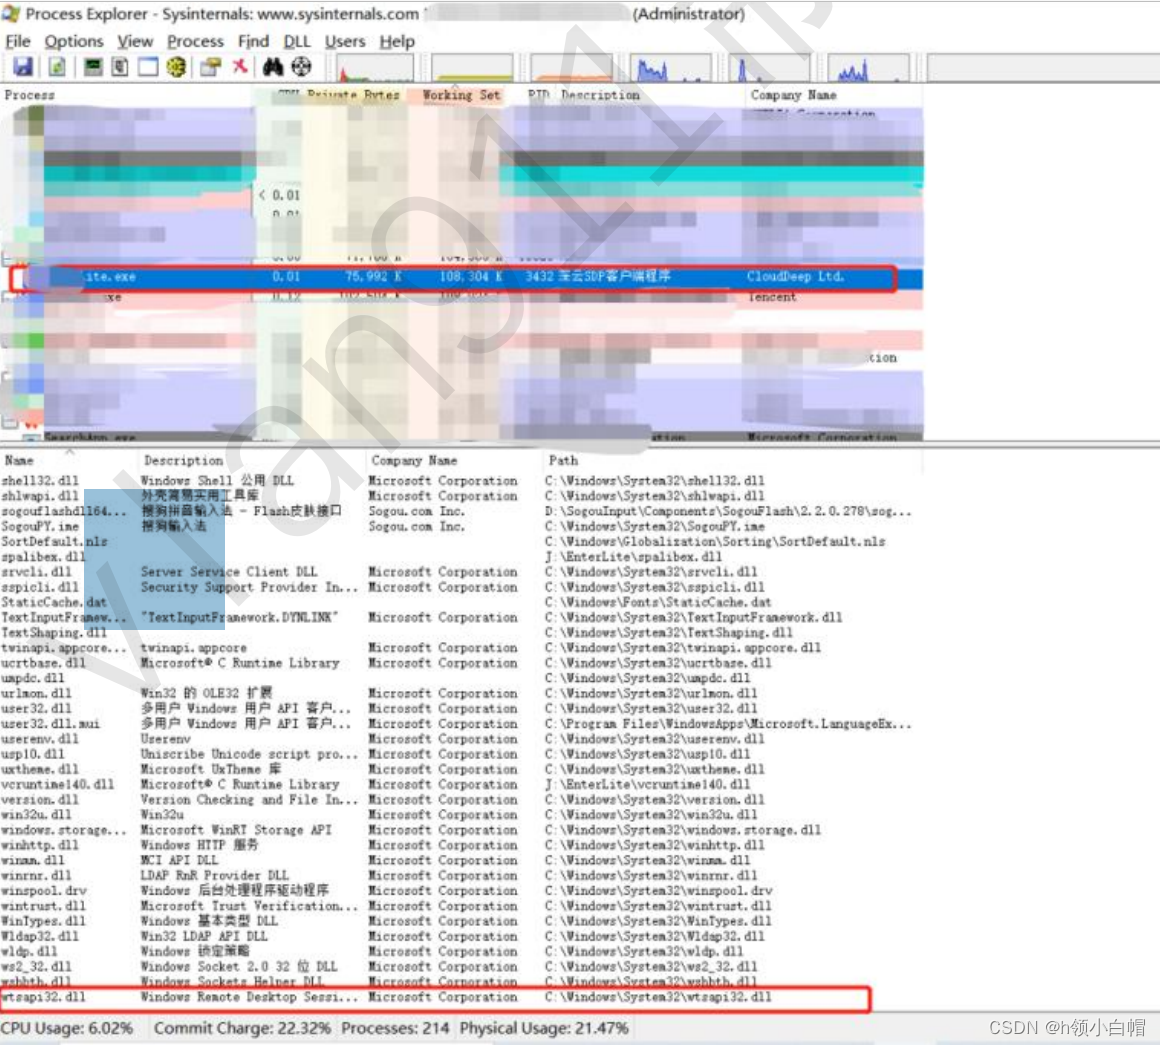This screenshot has height=1046, width=1160.
Task: Click the CPU usage mini-graph in toolbar
Action: point(375,67)
